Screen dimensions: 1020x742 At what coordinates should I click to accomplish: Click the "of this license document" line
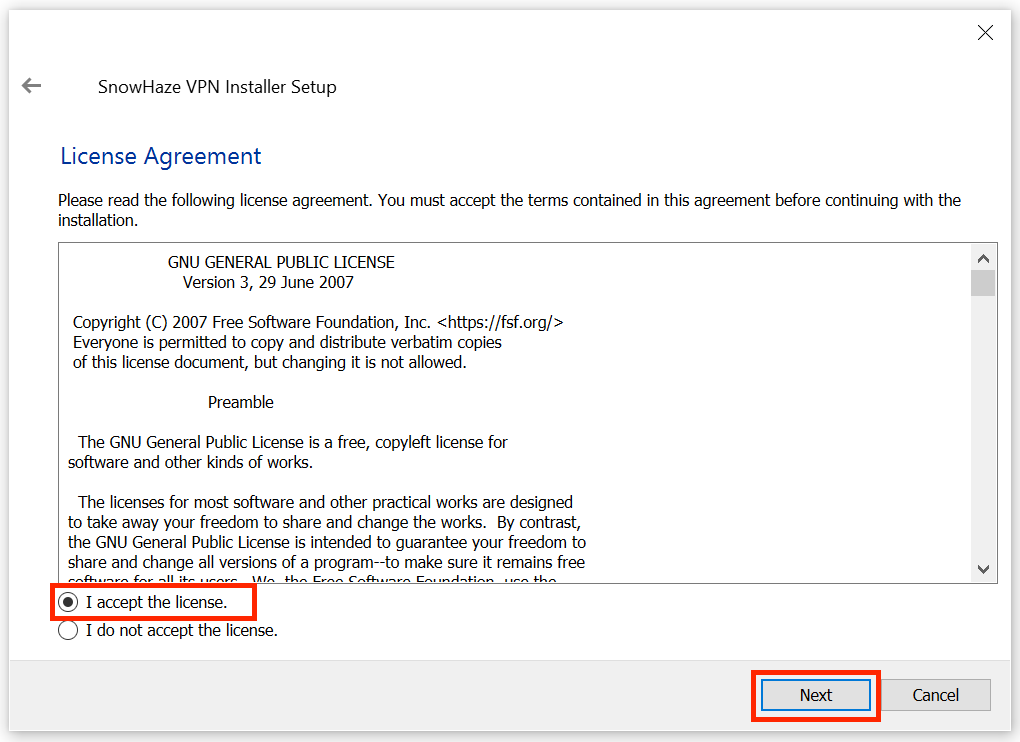[269, 362]
